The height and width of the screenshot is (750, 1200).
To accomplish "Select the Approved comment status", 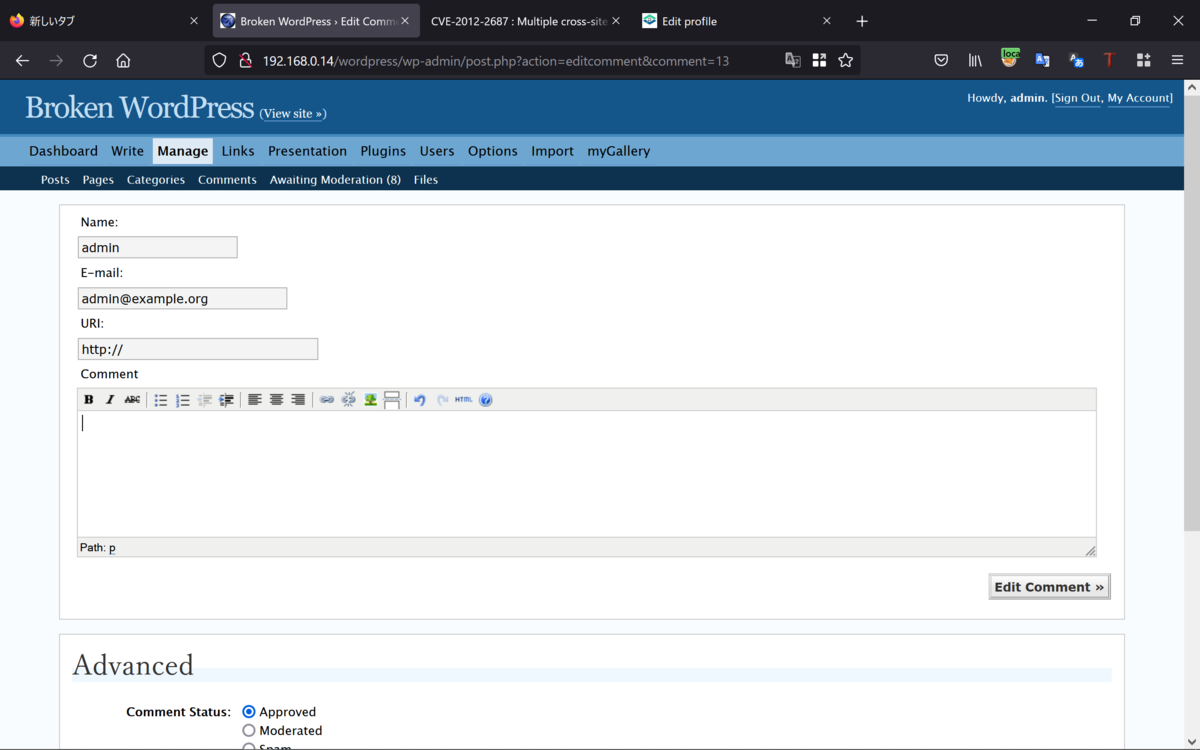I will pos(249,712).
